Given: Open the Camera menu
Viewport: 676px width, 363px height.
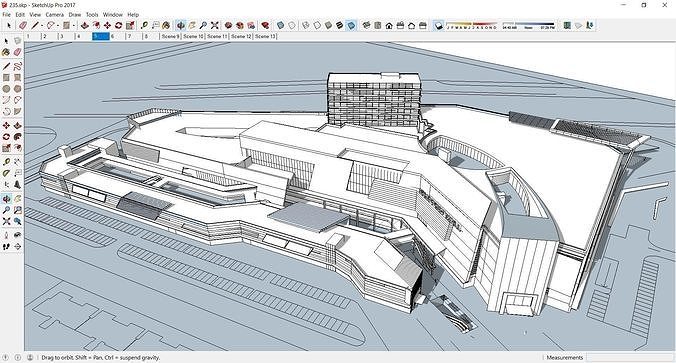Looking at the screenshot, I should [x=55, y=15].
